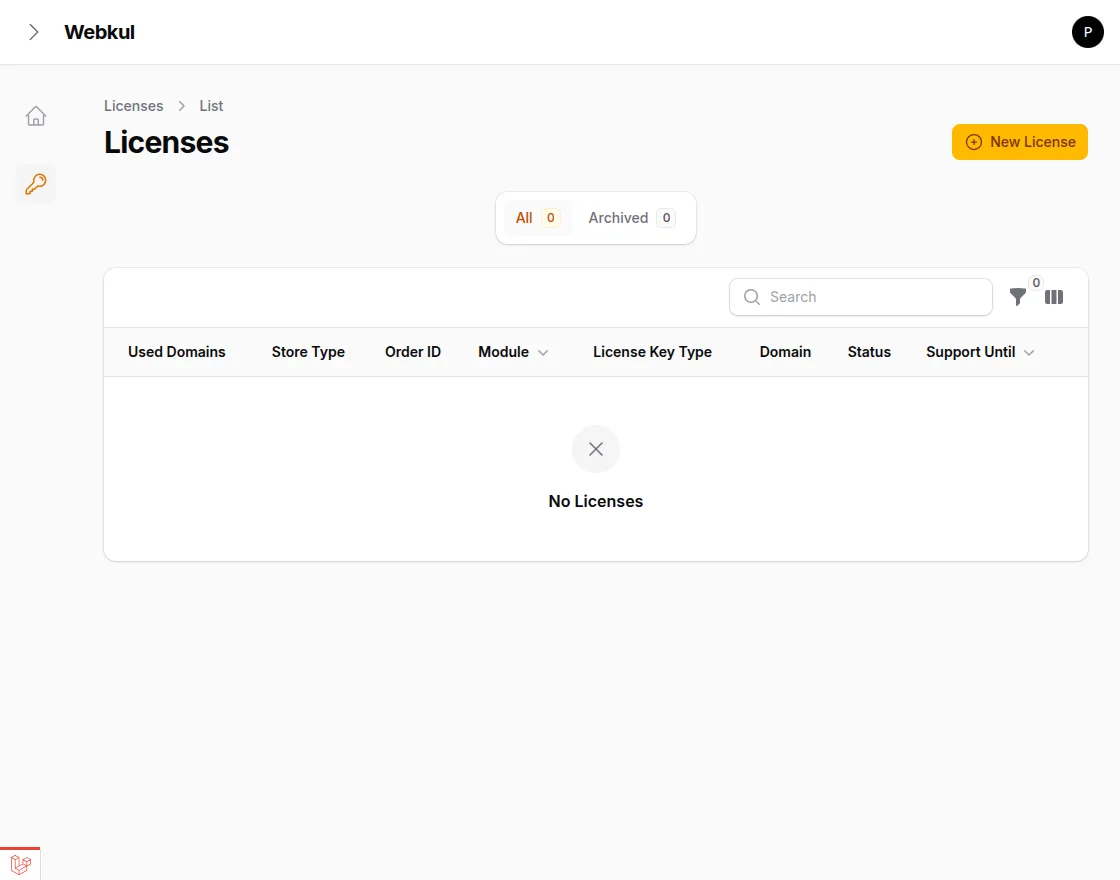Open the Licenses breadcrumb link
Screen dimensions: 1120x880
pyautogui.click(x=133, y=105)
